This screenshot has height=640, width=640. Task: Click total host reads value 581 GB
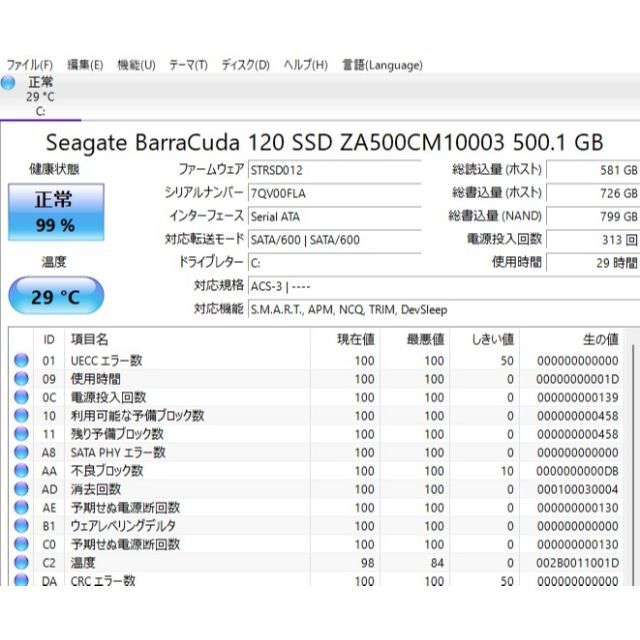click(593, 170)
